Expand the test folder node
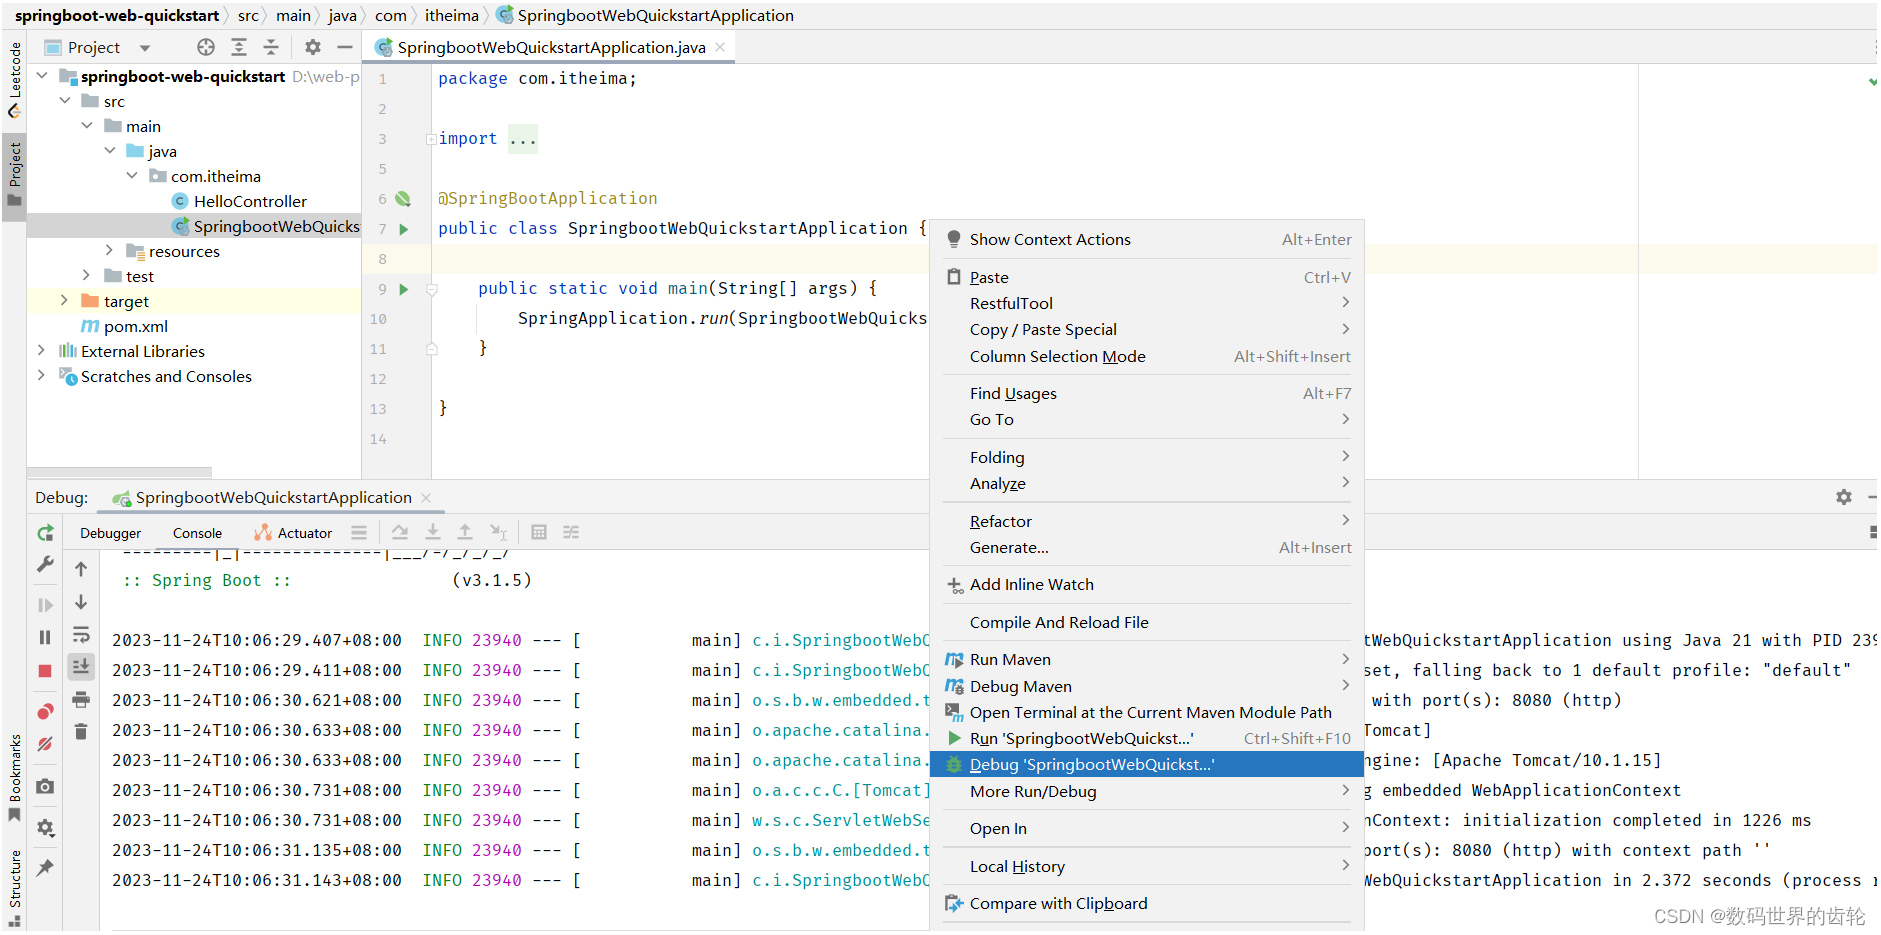Viewport: 1881px width, 935px height. coord(87,275)
